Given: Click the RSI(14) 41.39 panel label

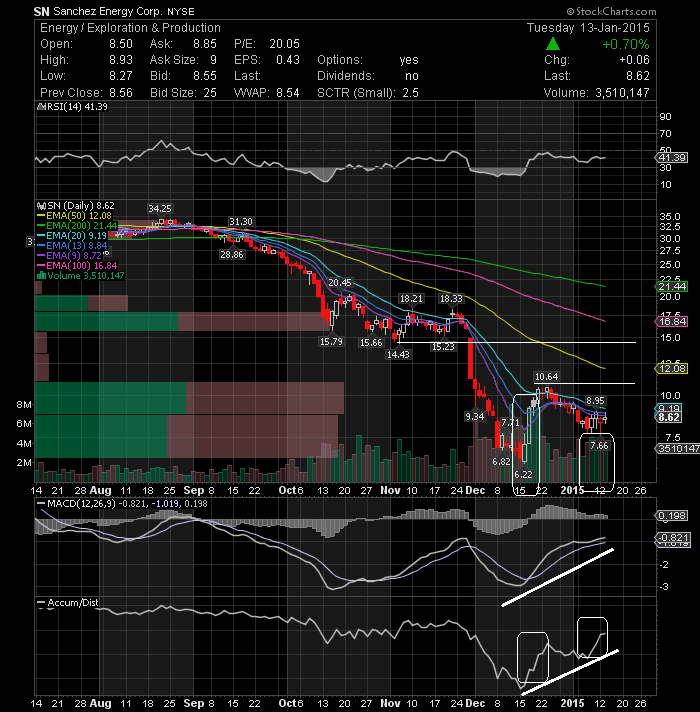Looking at the screenshot, I should [x=77, y=107].
